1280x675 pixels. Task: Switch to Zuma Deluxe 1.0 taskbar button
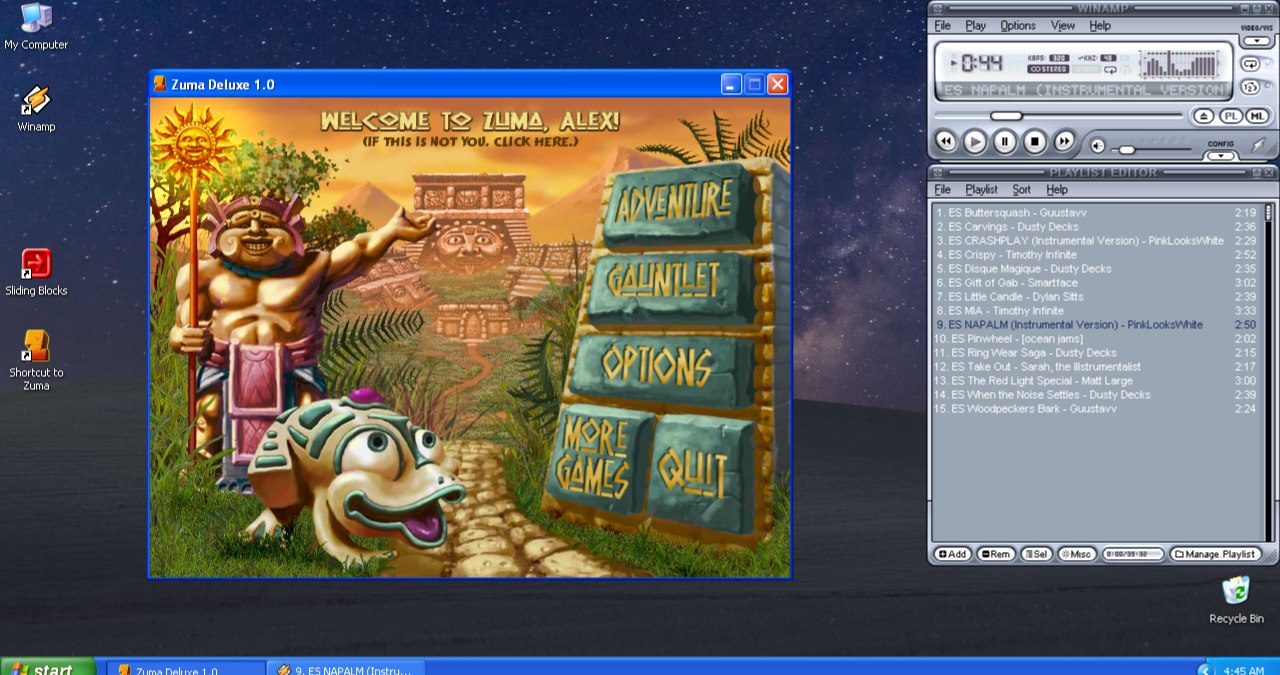pos(185,667)
